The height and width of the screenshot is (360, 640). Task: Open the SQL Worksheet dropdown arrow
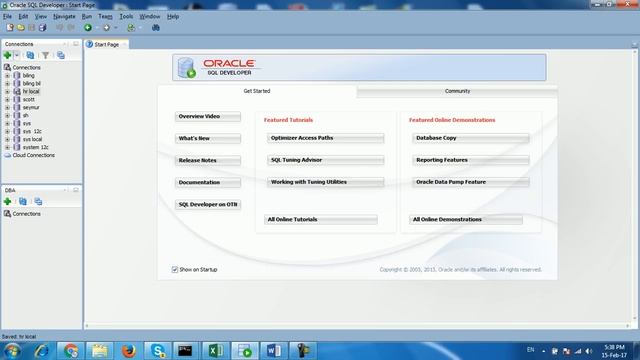click(140, 28)
